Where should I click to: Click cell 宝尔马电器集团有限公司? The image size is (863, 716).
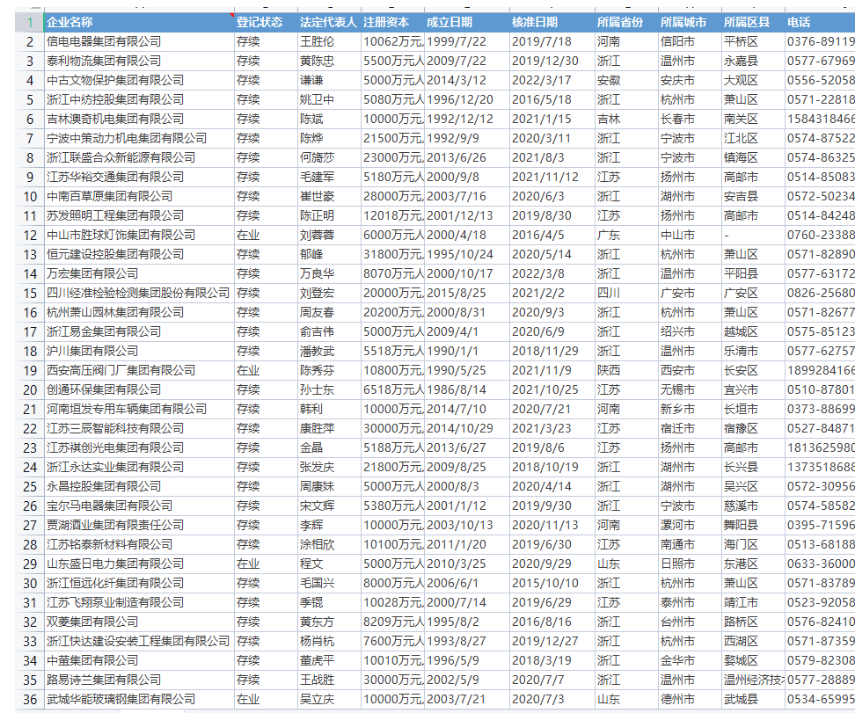[x=139, y=506]
